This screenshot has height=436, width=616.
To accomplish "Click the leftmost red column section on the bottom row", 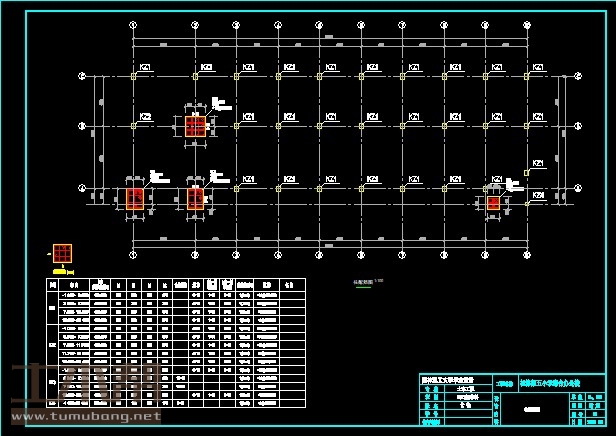I will [x=135, y=197].
